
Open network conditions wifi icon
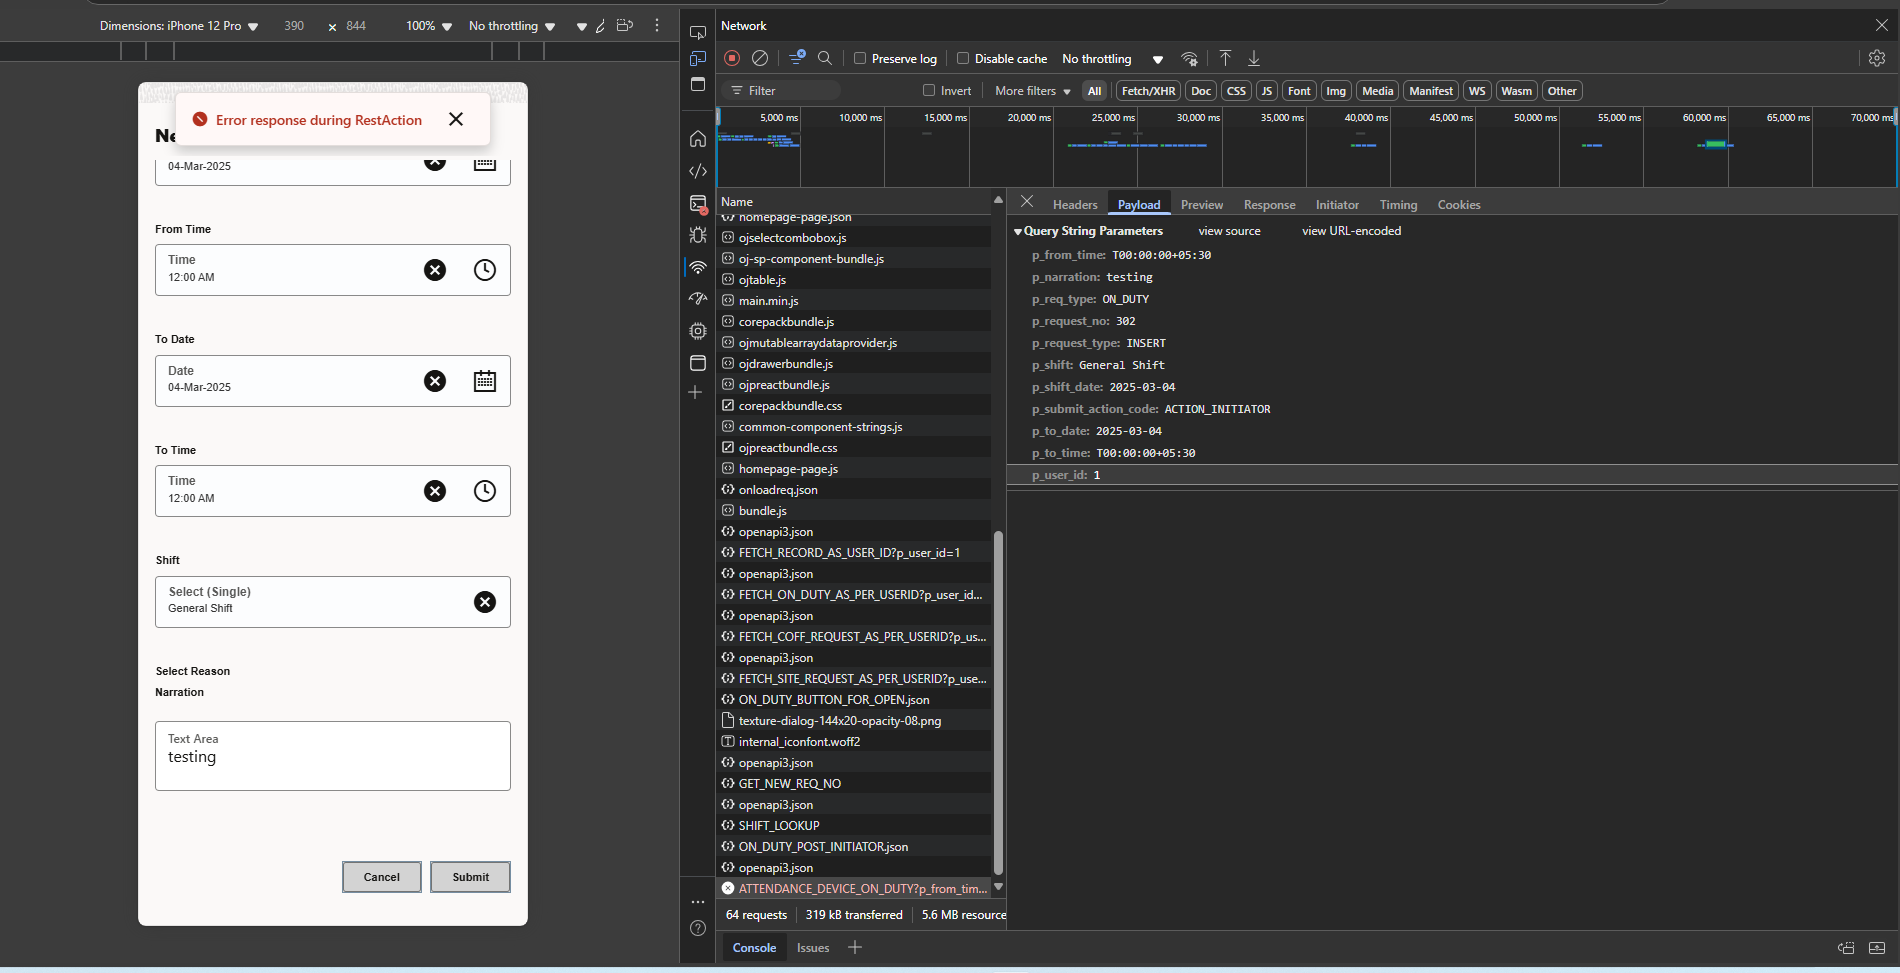pos(1189,58)
